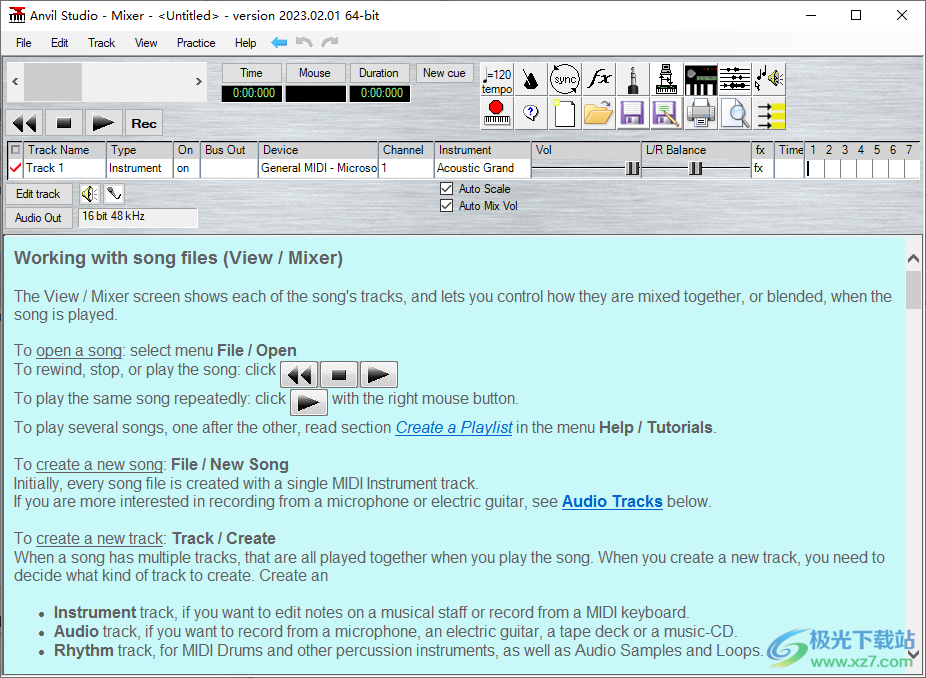Toggle the select-all box beside Track Name
This screenshot has width=926, height=678.
[x=15, y=150]
